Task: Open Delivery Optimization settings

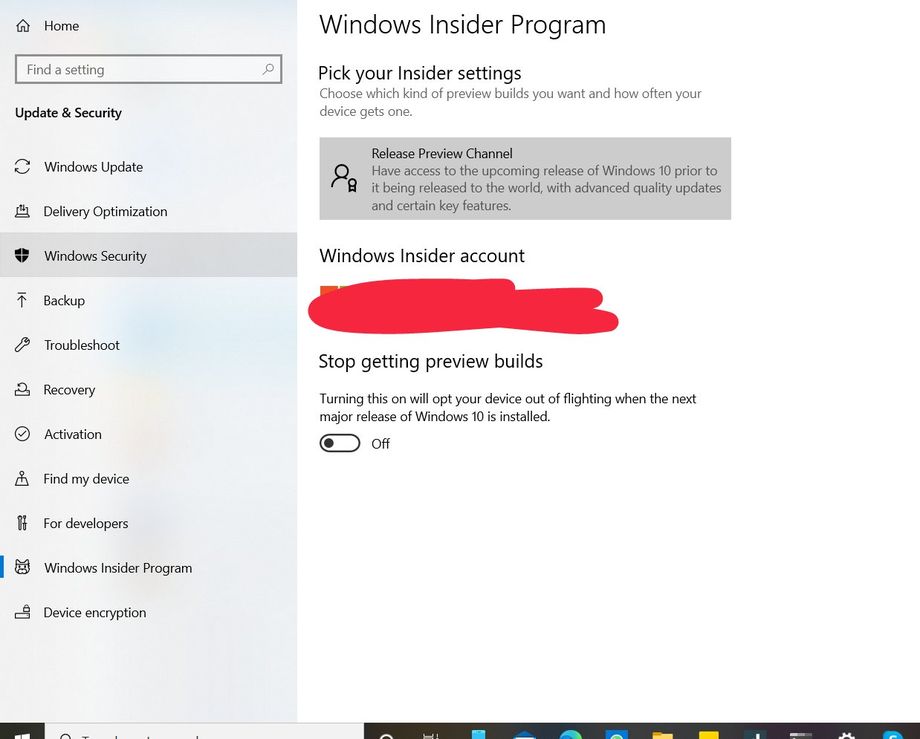Action: pos(148,211)
